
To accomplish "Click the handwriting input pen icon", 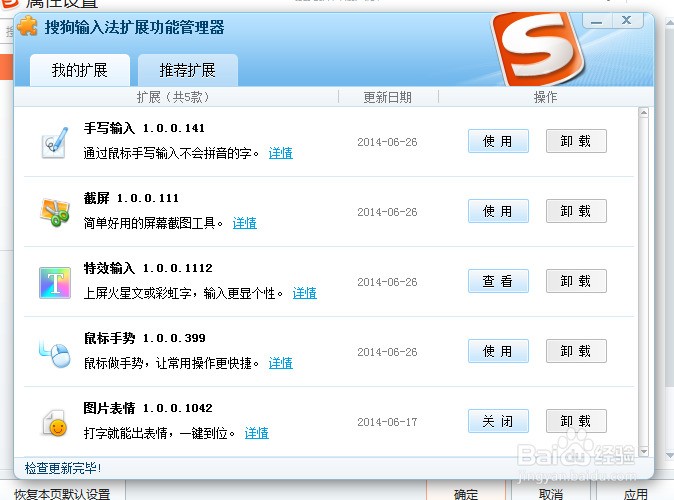I will pos(55,143).
